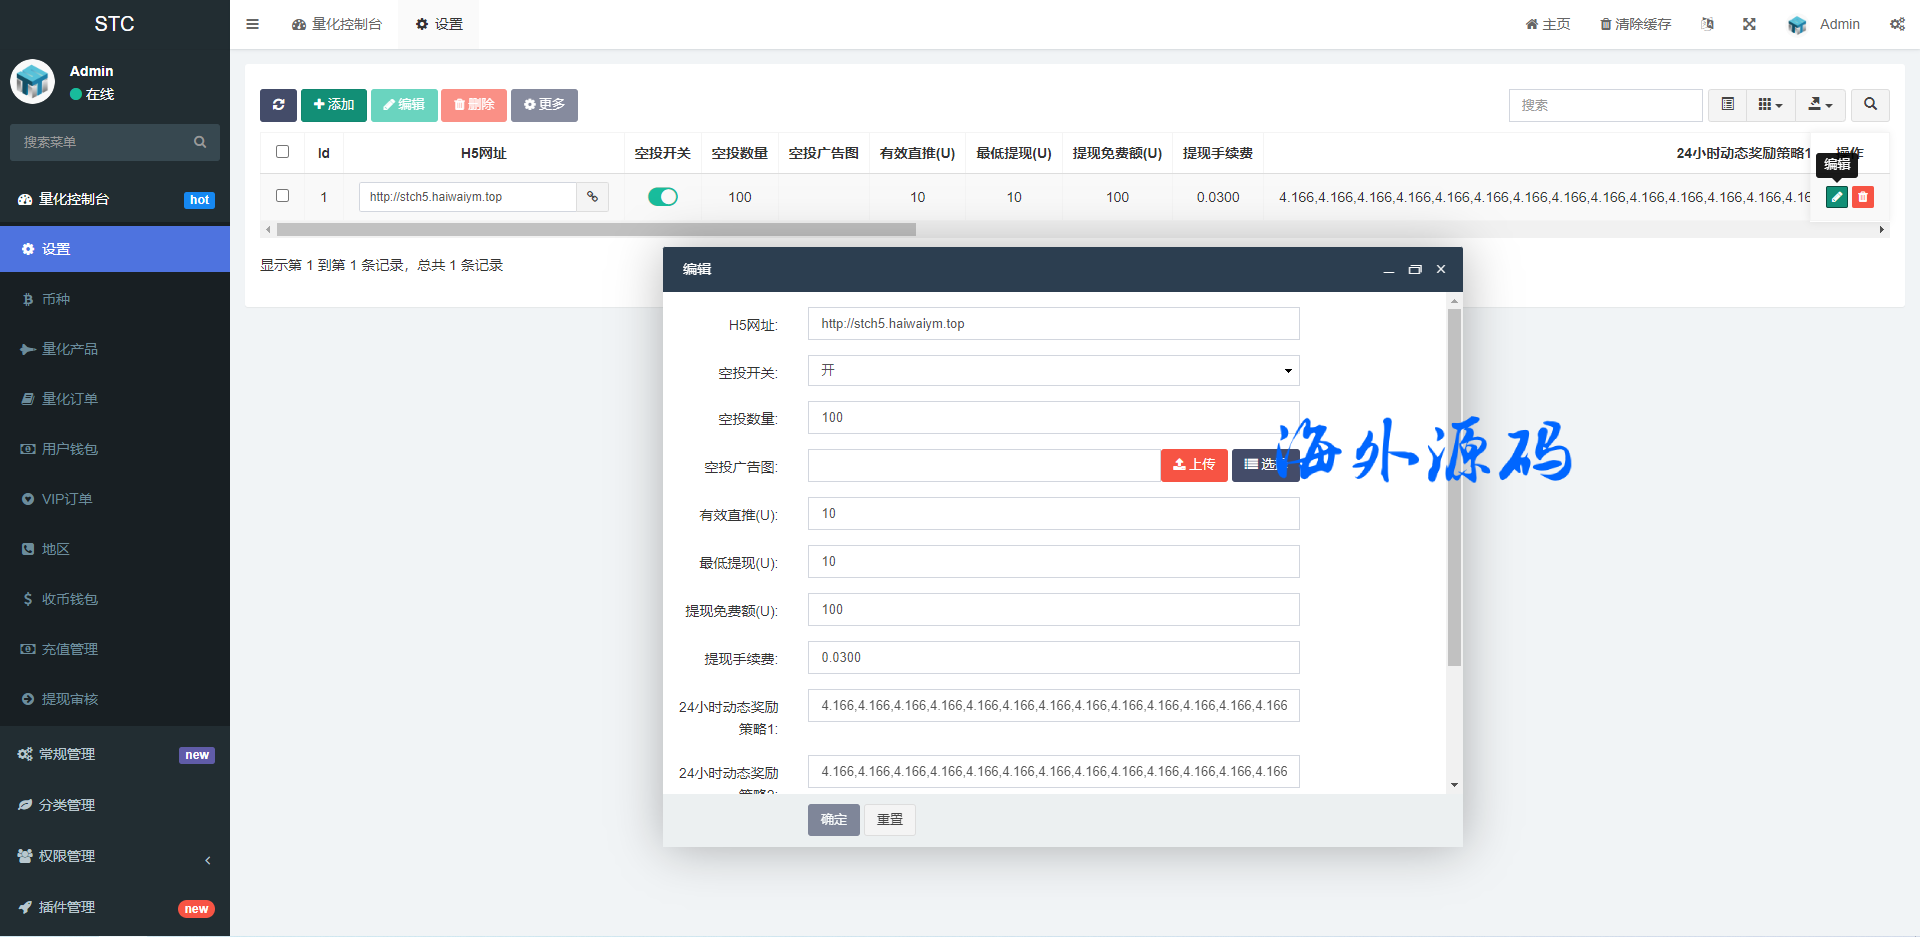Screen dimensions: 1920x937
Task: Click the table view toggle icon
Action: pos(1727,105)
